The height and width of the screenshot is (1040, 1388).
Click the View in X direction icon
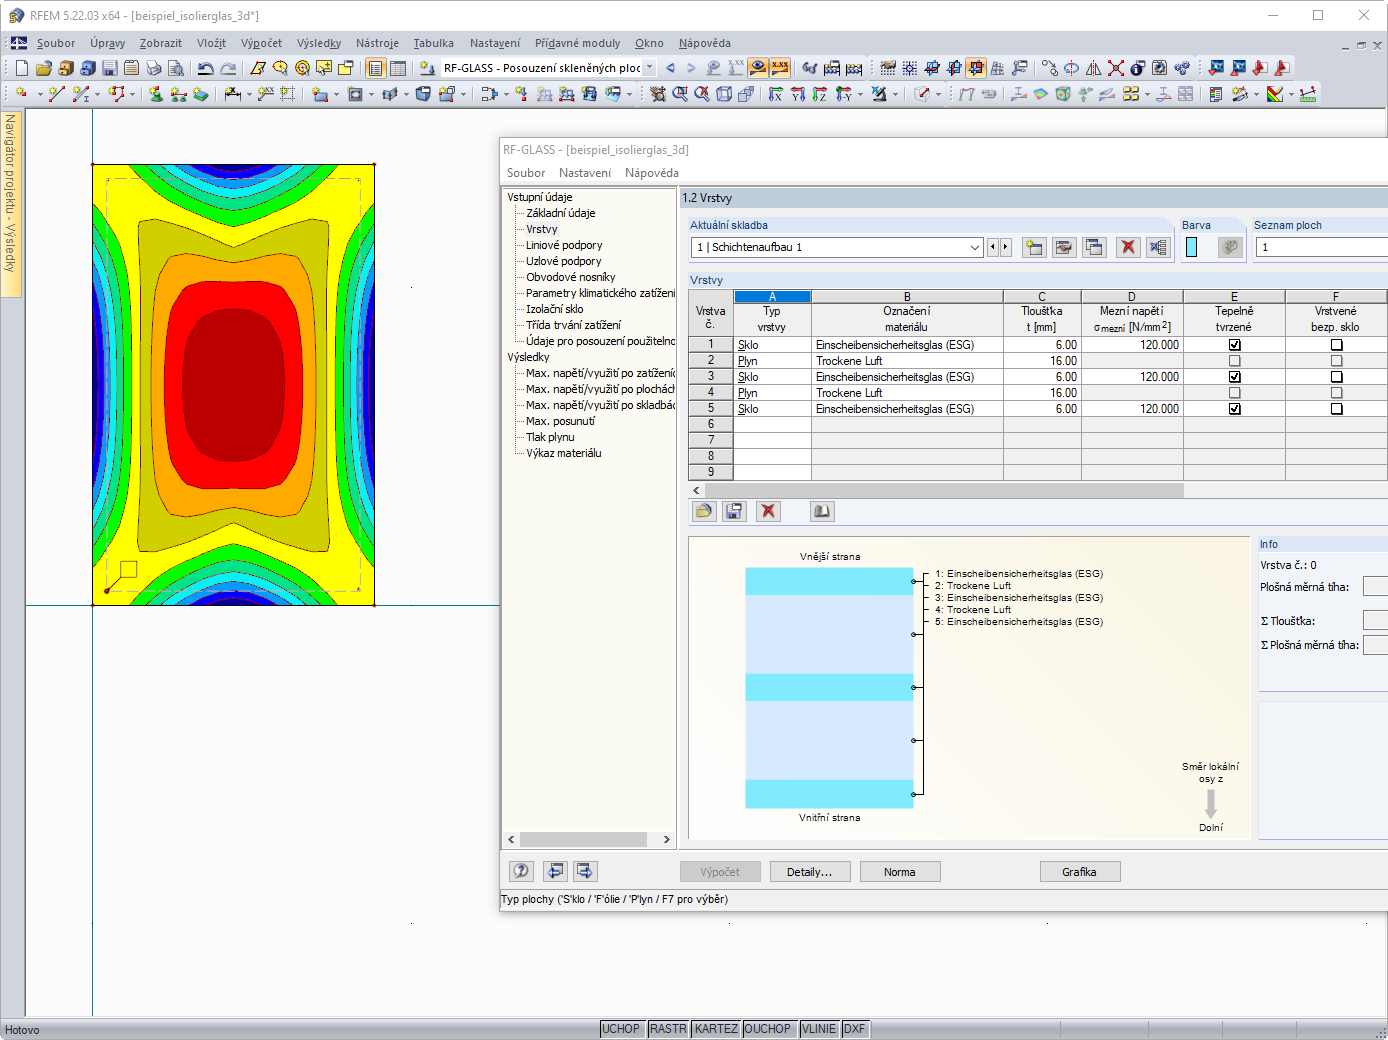(776, 94)
